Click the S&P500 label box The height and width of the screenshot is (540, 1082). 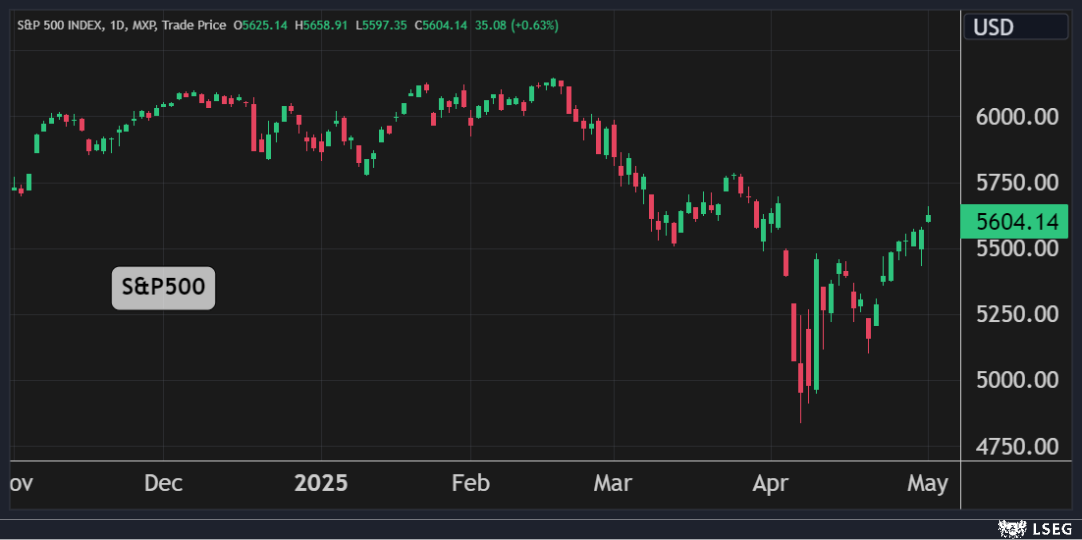[x=163, y=288]
